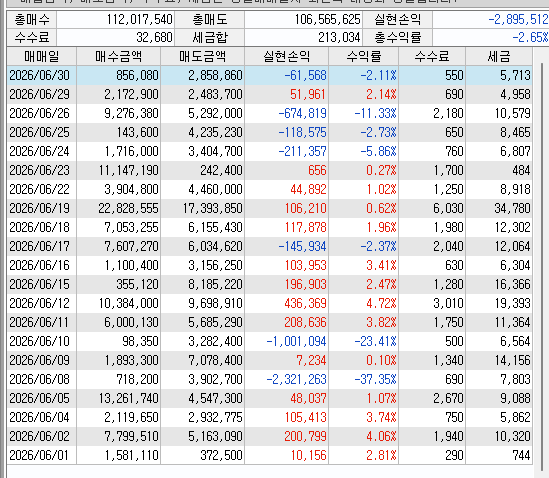
Task: Click the 실현손익 column header
Action: pyautogui.click(x=286, y=56)
